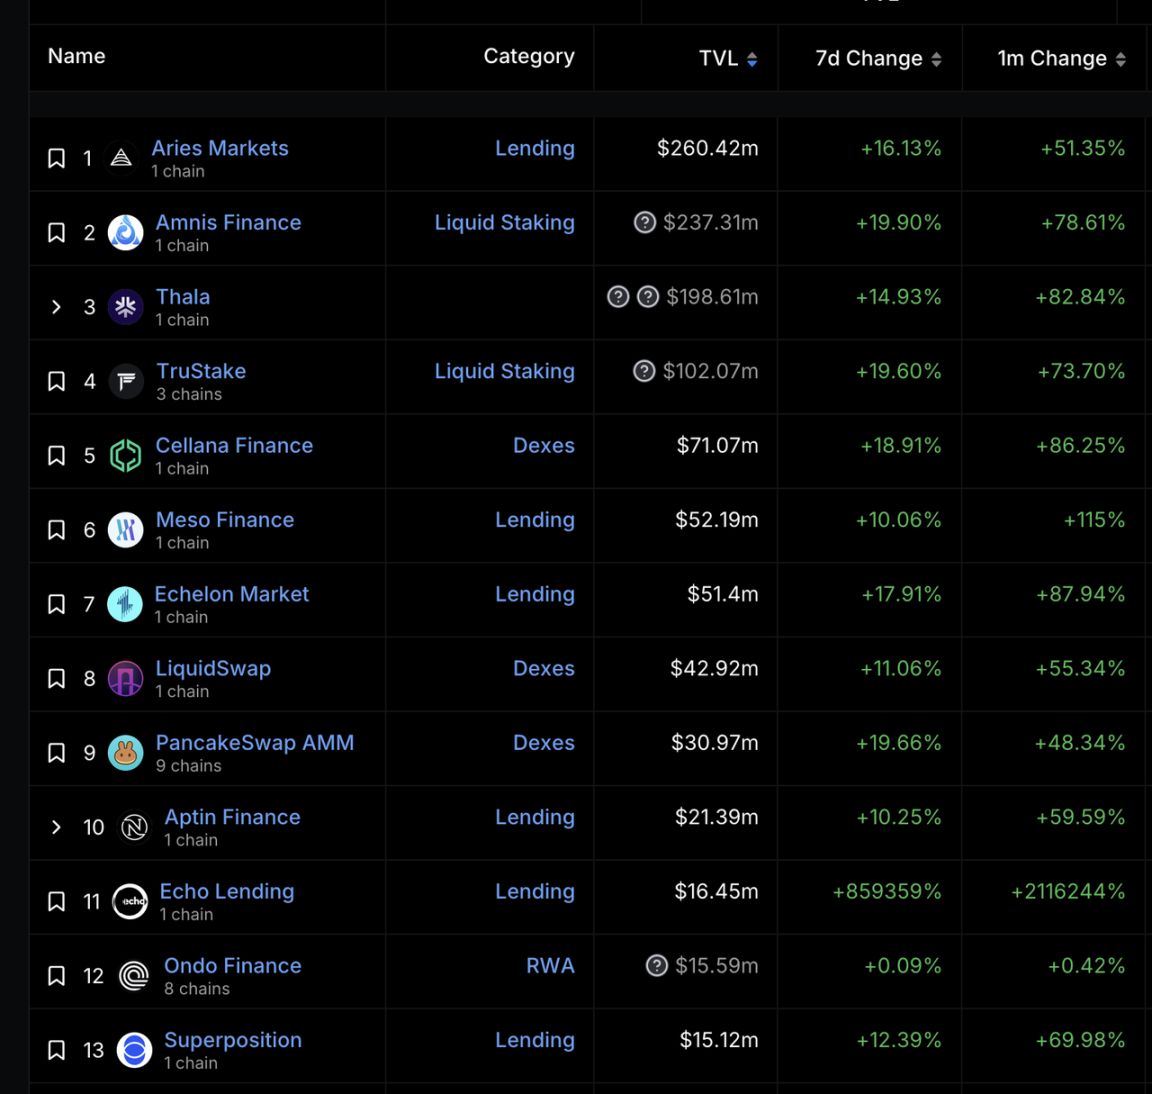Screen dimensions: 1152x1094
Task: Open the Aries Markets protocol page
Action: pyautogui.click(x=220, y=148)
